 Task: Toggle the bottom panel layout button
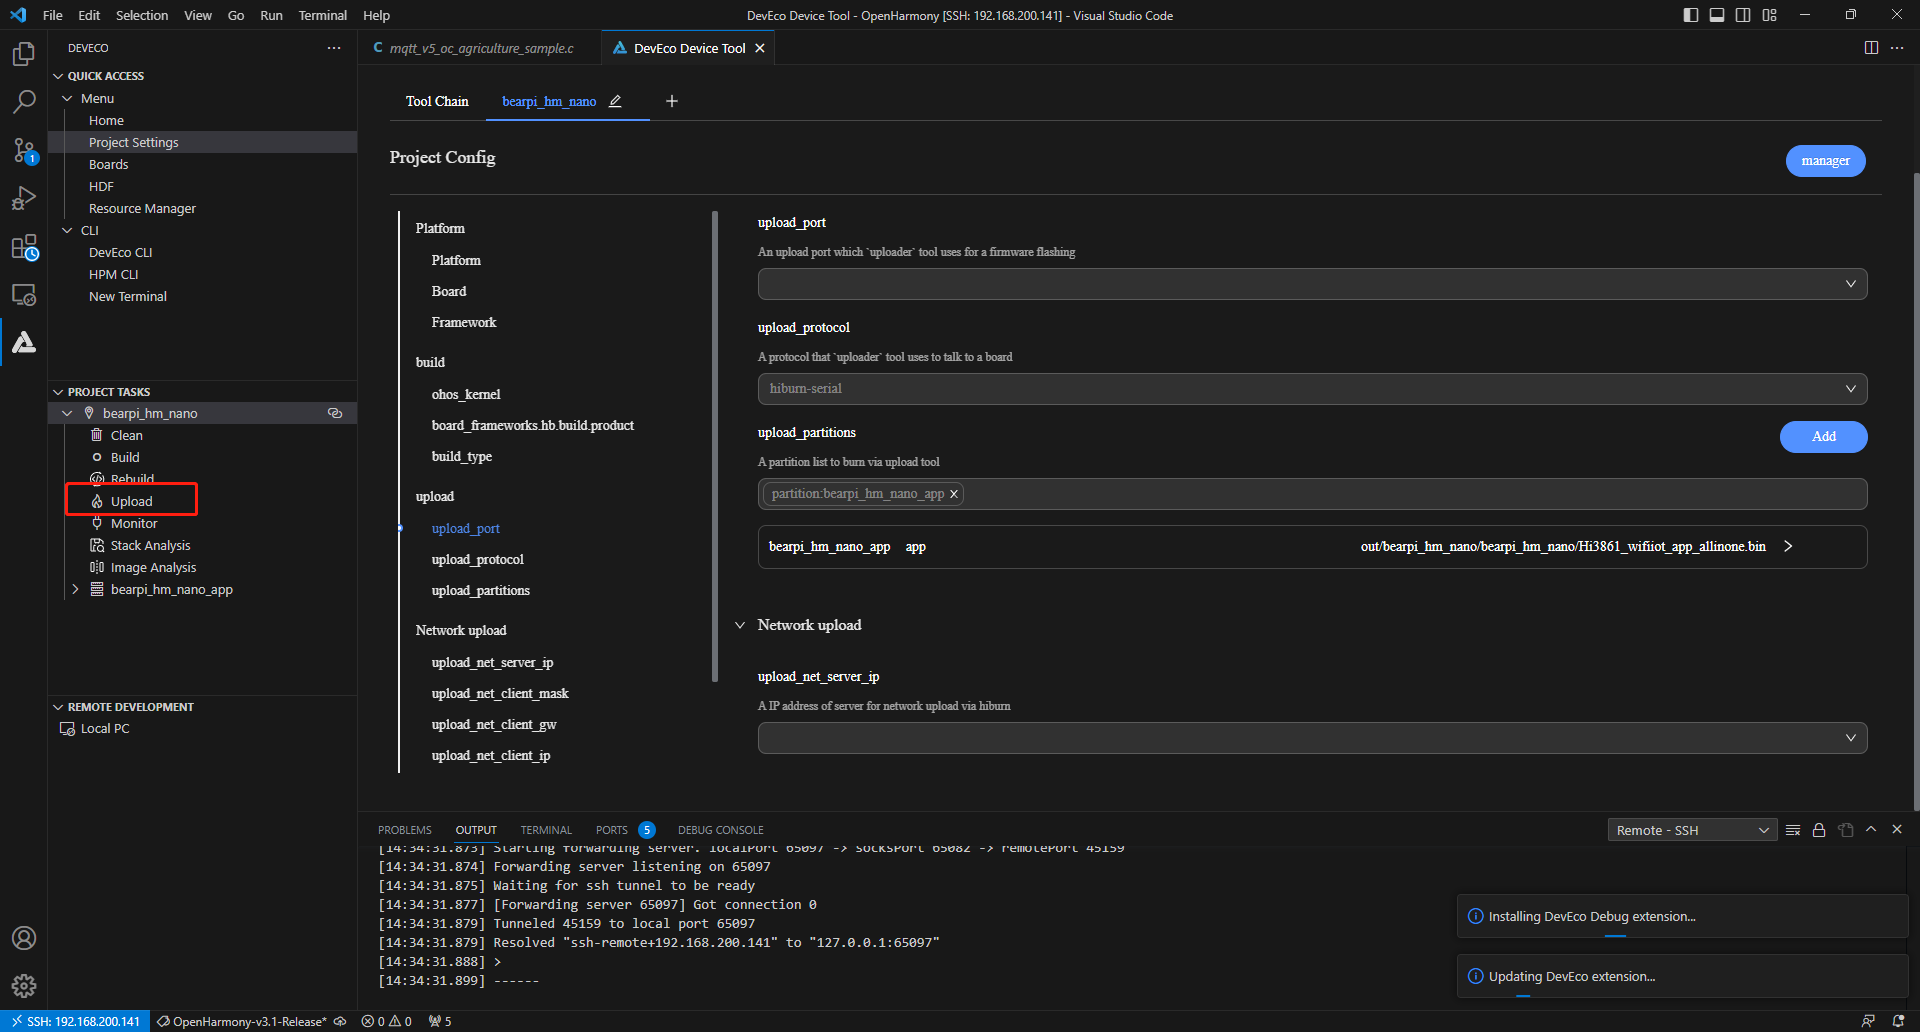point(1717,15)
